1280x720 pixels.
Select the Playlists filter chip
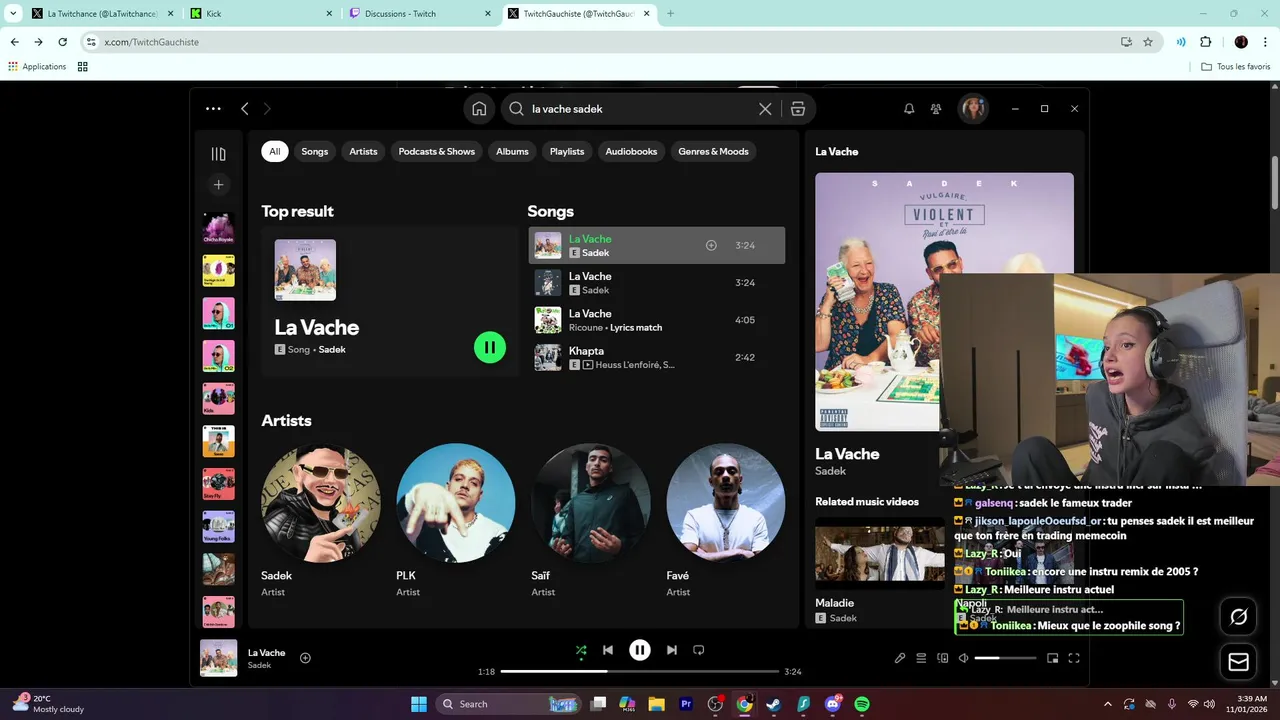point(567,151)
